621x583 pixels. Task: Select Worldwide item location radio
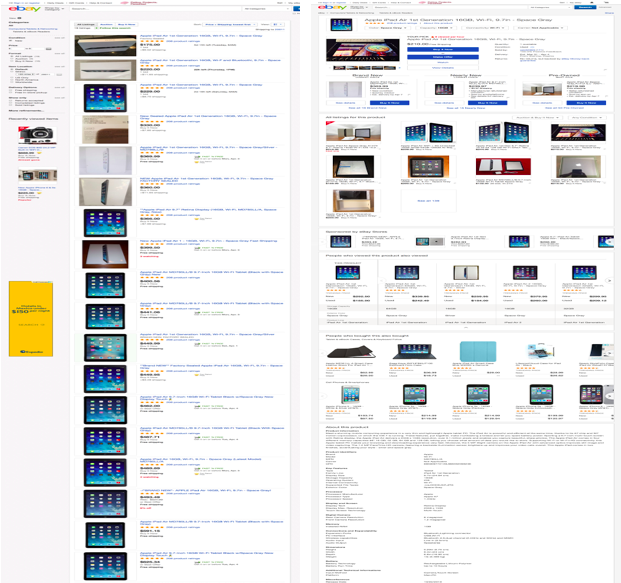point(12,82)
